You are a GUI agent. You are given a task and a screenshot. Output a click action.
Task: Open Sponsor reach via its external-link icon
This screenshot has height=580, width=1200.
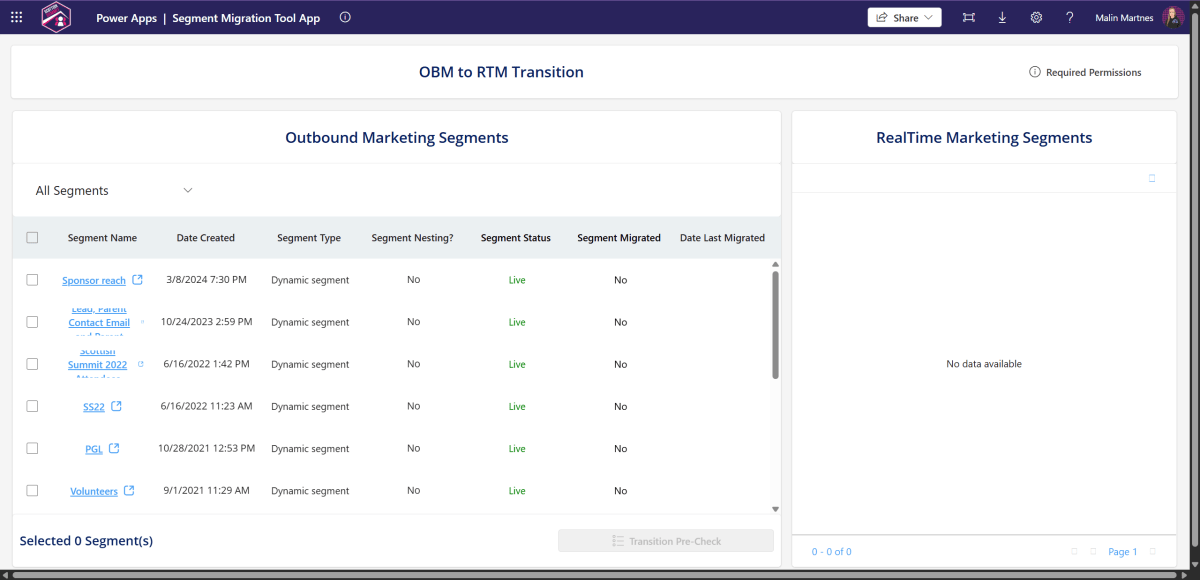tap(137, 280)
